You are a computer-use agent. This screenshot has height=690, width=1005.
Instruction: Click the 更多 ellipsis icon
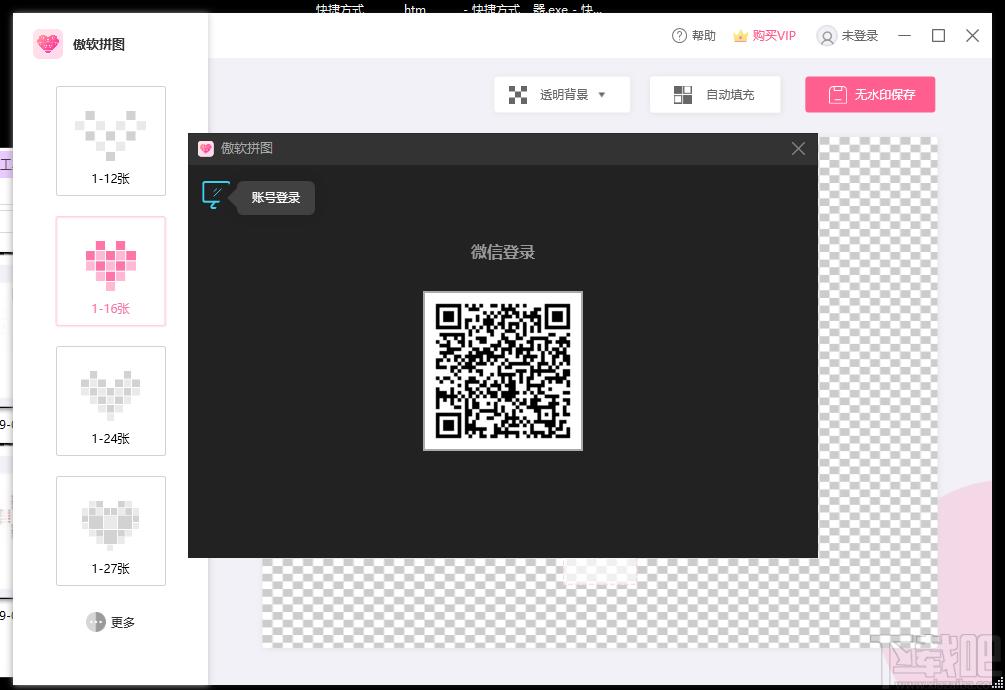pos(96,622)
